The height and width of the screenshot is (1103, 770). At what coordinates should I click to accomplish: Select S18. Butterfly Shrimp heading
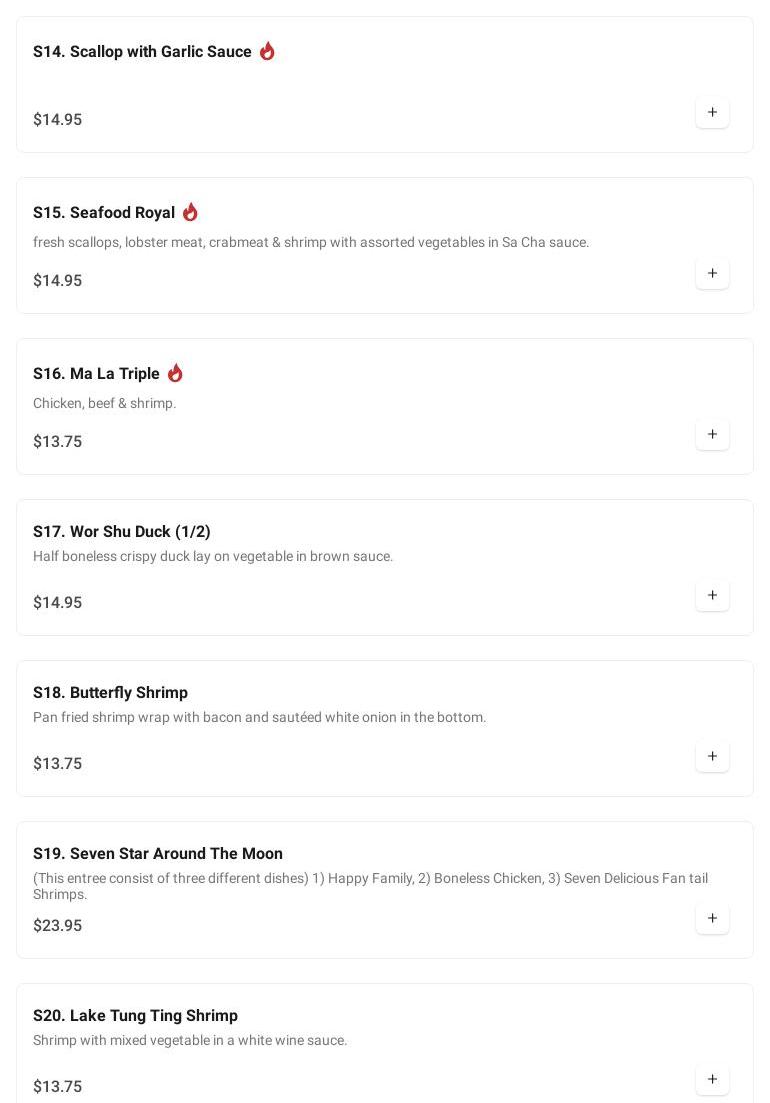(110, 693)
